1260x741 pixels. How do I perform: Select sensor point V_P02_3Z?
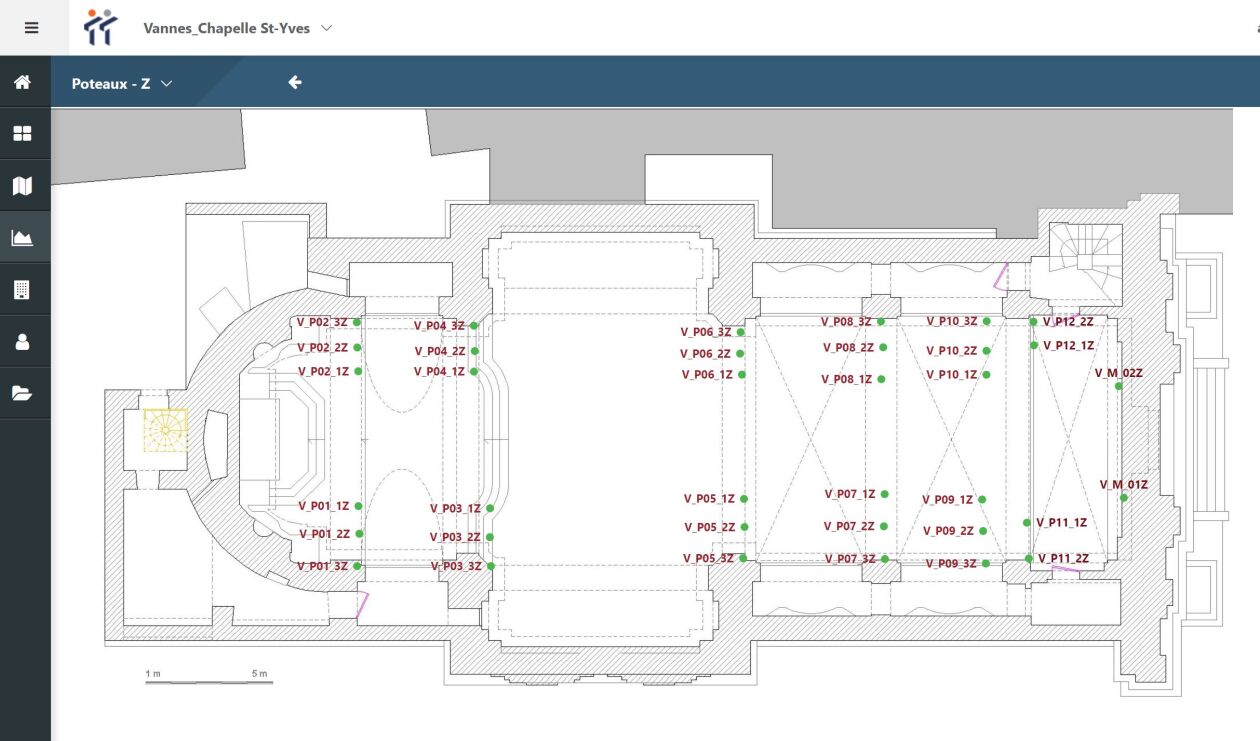[357, 322]
